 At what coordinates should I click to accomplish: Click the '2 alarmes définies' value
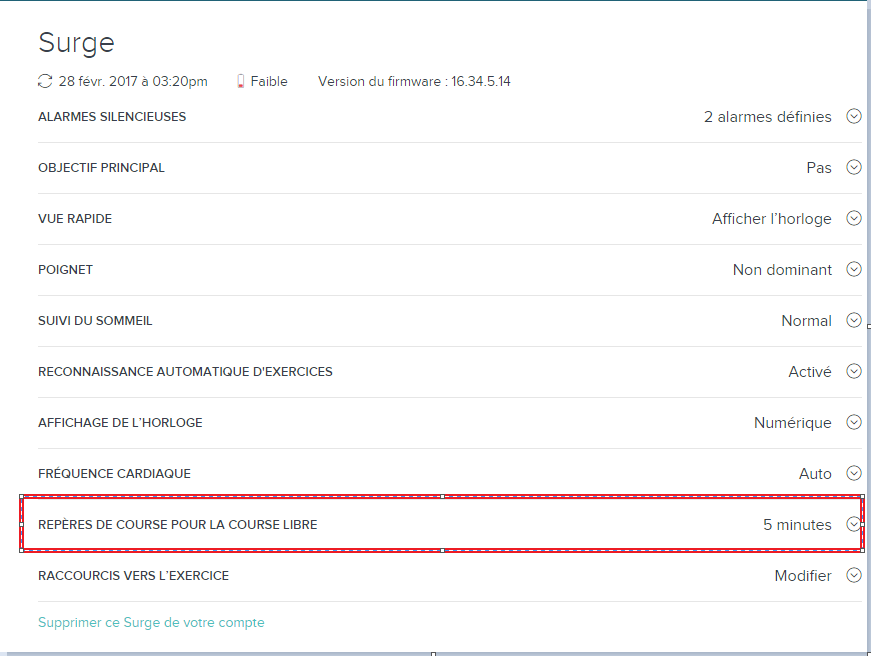coord(768,117)
